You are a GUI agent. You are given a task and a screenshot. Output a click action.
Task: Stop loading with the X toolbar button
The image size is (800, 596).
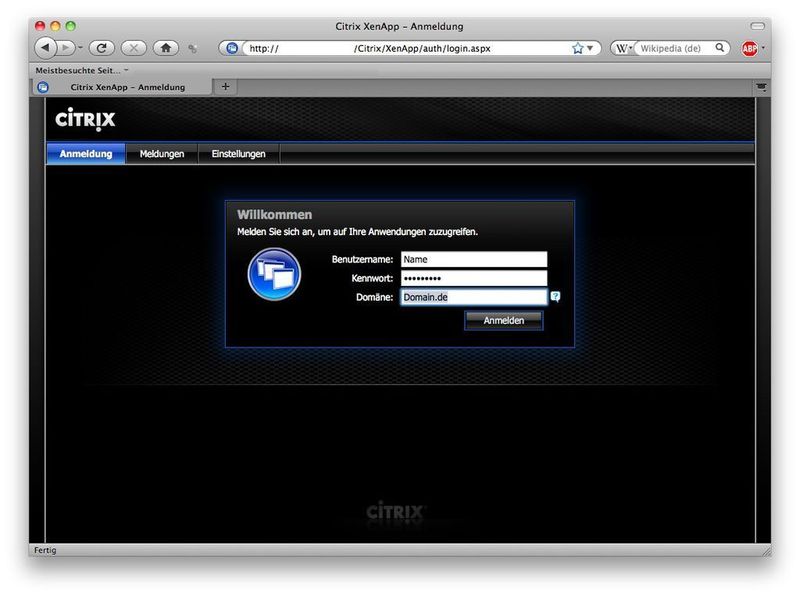[x=134, y=48]
